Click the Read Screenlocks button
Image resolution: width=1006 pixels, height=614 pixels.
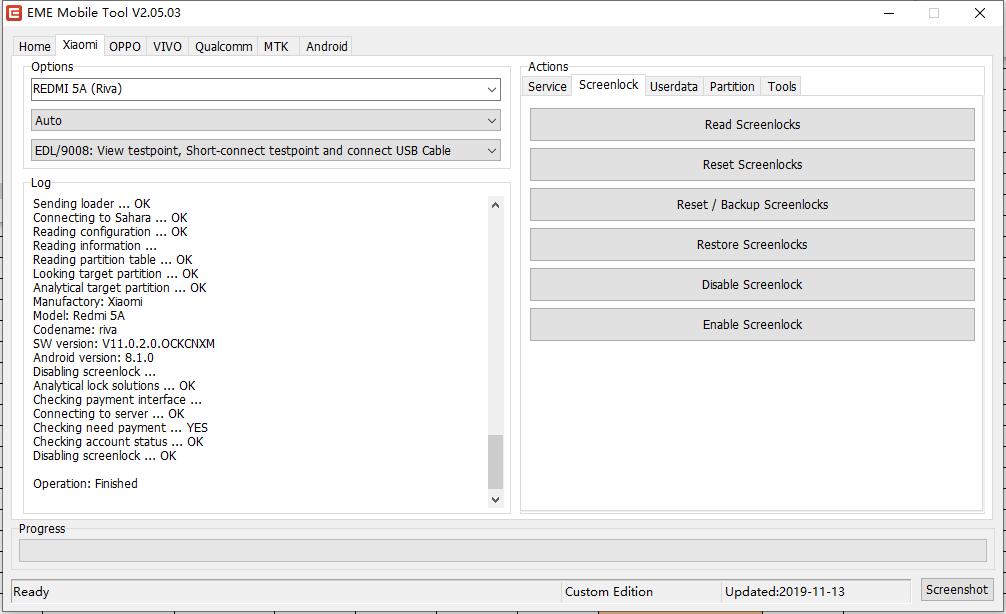pos(752,124)
